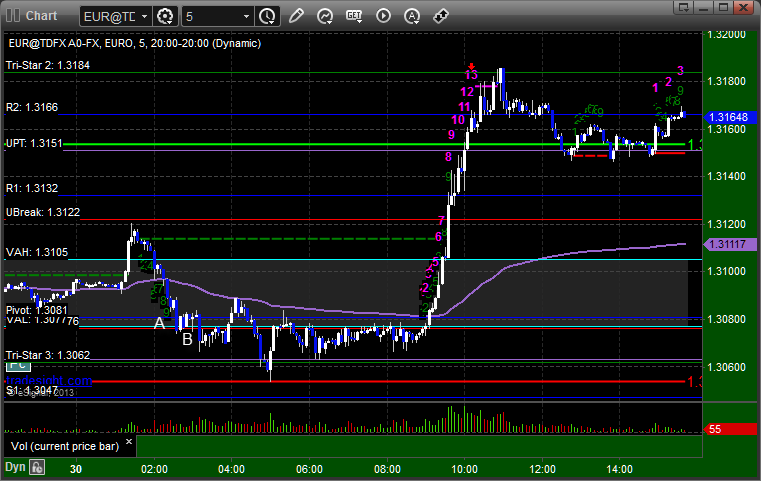Click the S1: 1.3047 label

pos(32,390)
